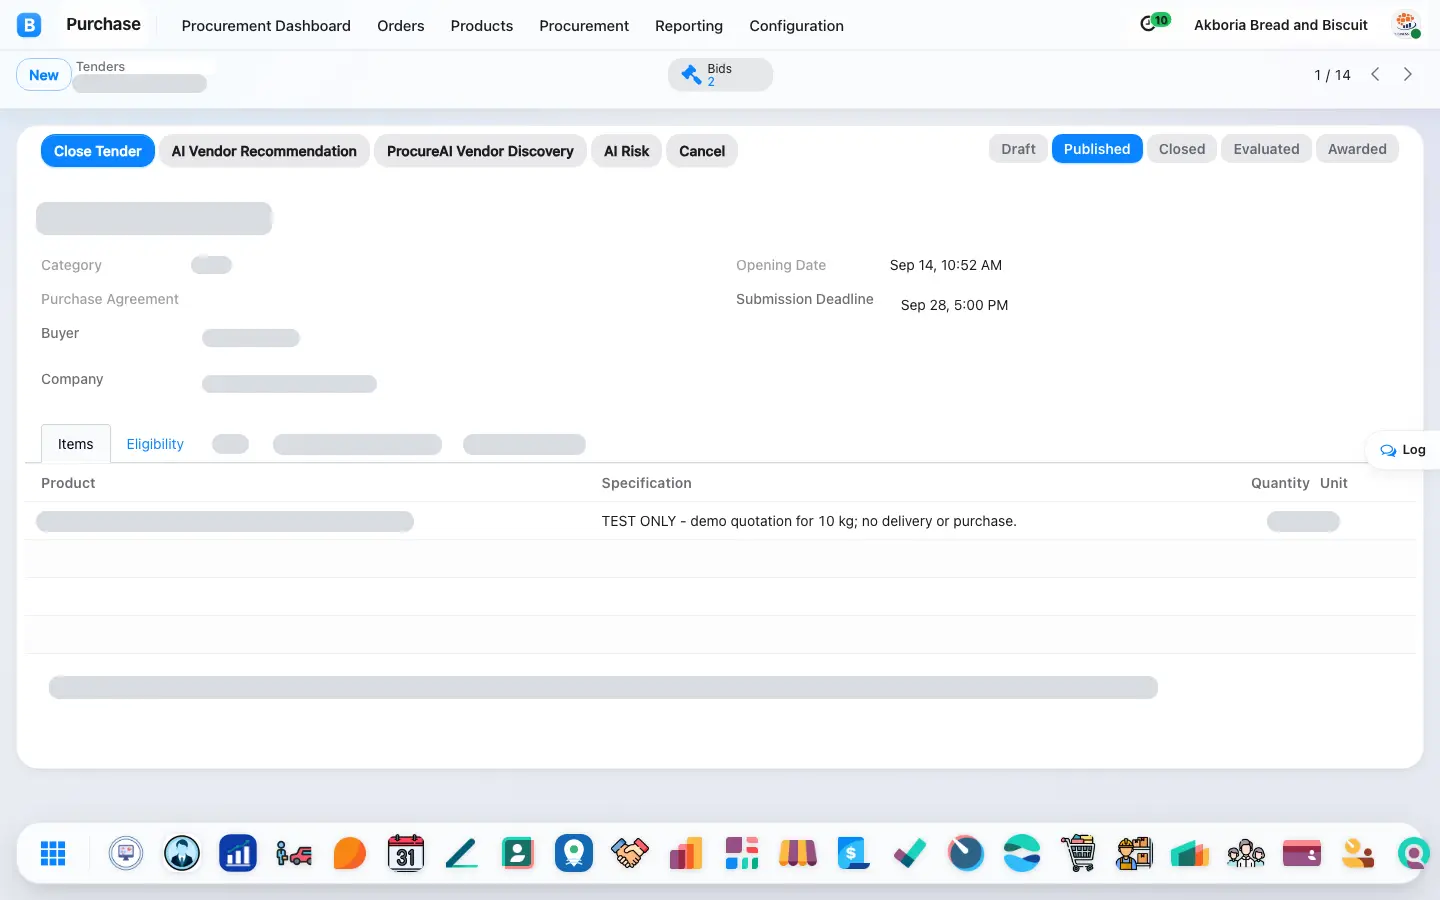The width and height of the screenshot is (1440, 900).
Task: Open the round timer gauge app icon
Action: [966, 853]
